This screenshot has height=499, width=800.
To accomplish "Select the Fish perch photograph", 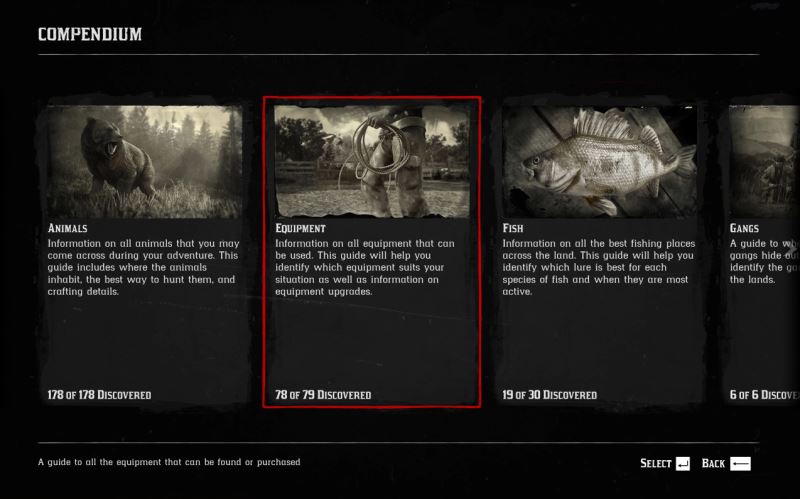I will [599, 162].
